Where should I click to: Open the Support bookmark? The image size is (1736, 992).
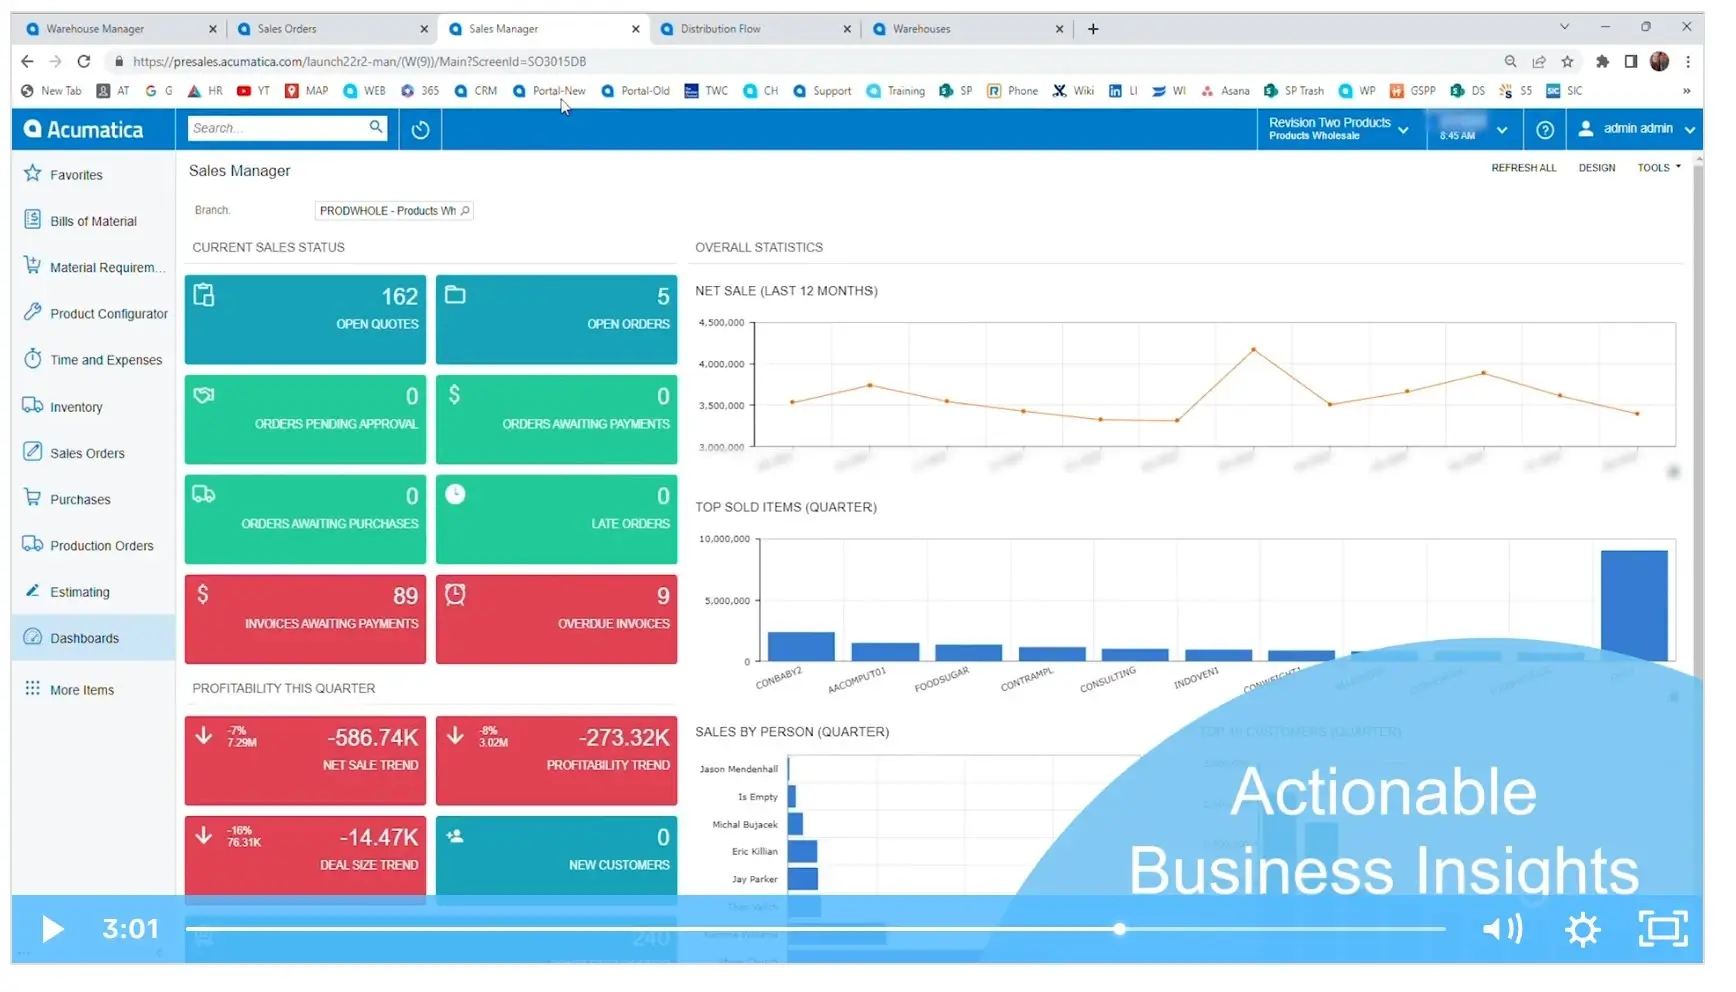click(x=822, y=91)
